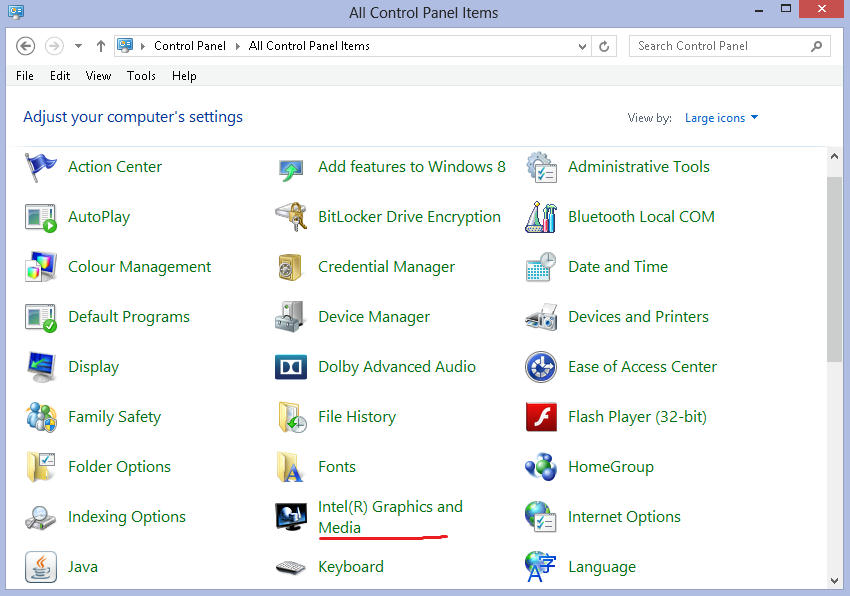Expand the recent locations arrow beside Forward
This screenshot has width=850, height=596.
(x=78, y=46)
